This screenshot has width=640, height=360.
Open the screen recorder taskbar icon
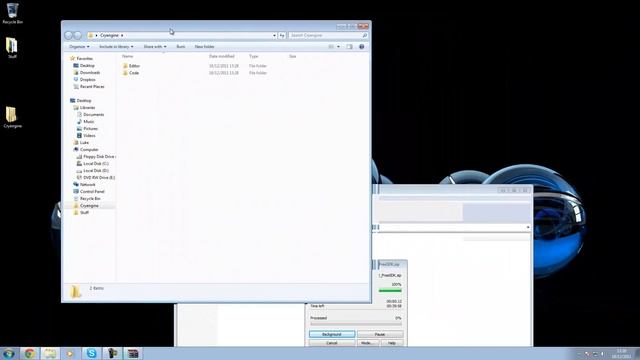point(112,353)
